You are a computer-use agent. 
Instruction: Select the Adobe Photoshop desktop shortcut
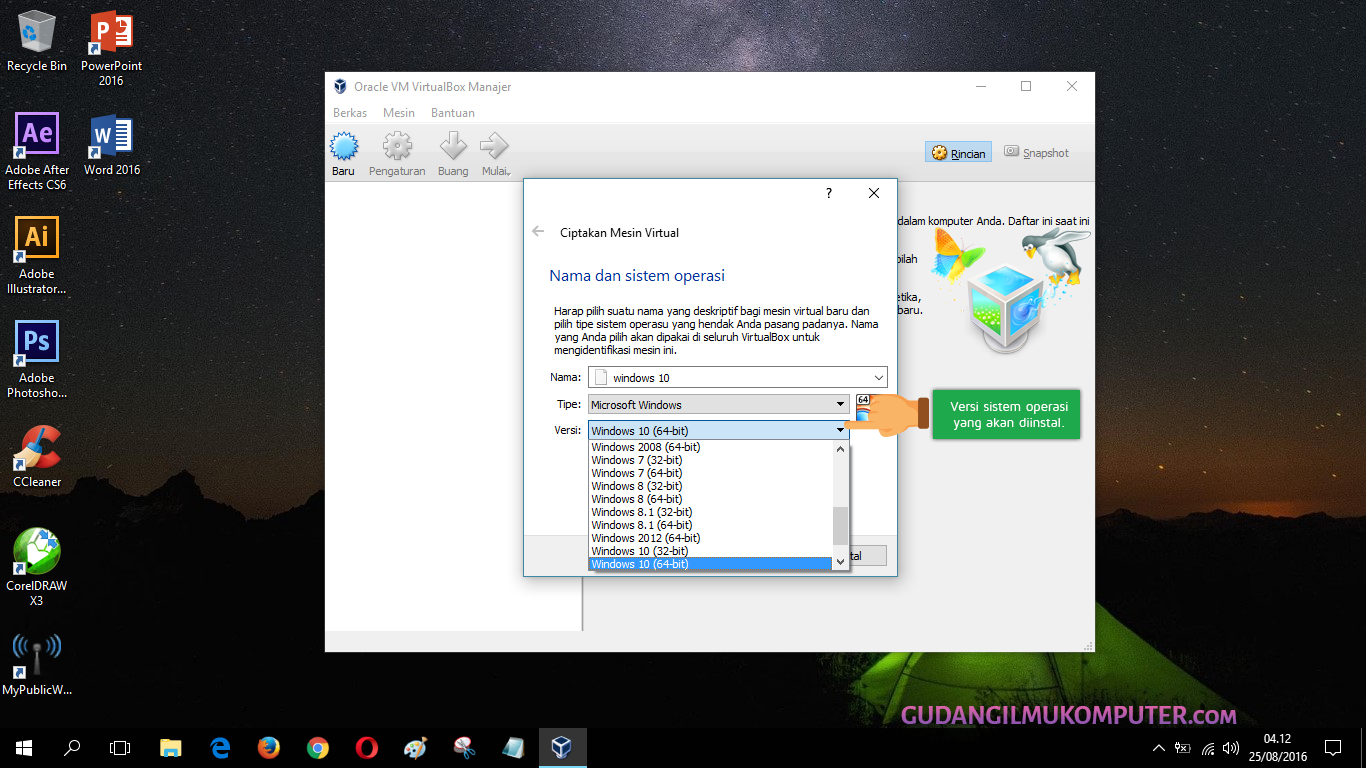pos(37,360)
